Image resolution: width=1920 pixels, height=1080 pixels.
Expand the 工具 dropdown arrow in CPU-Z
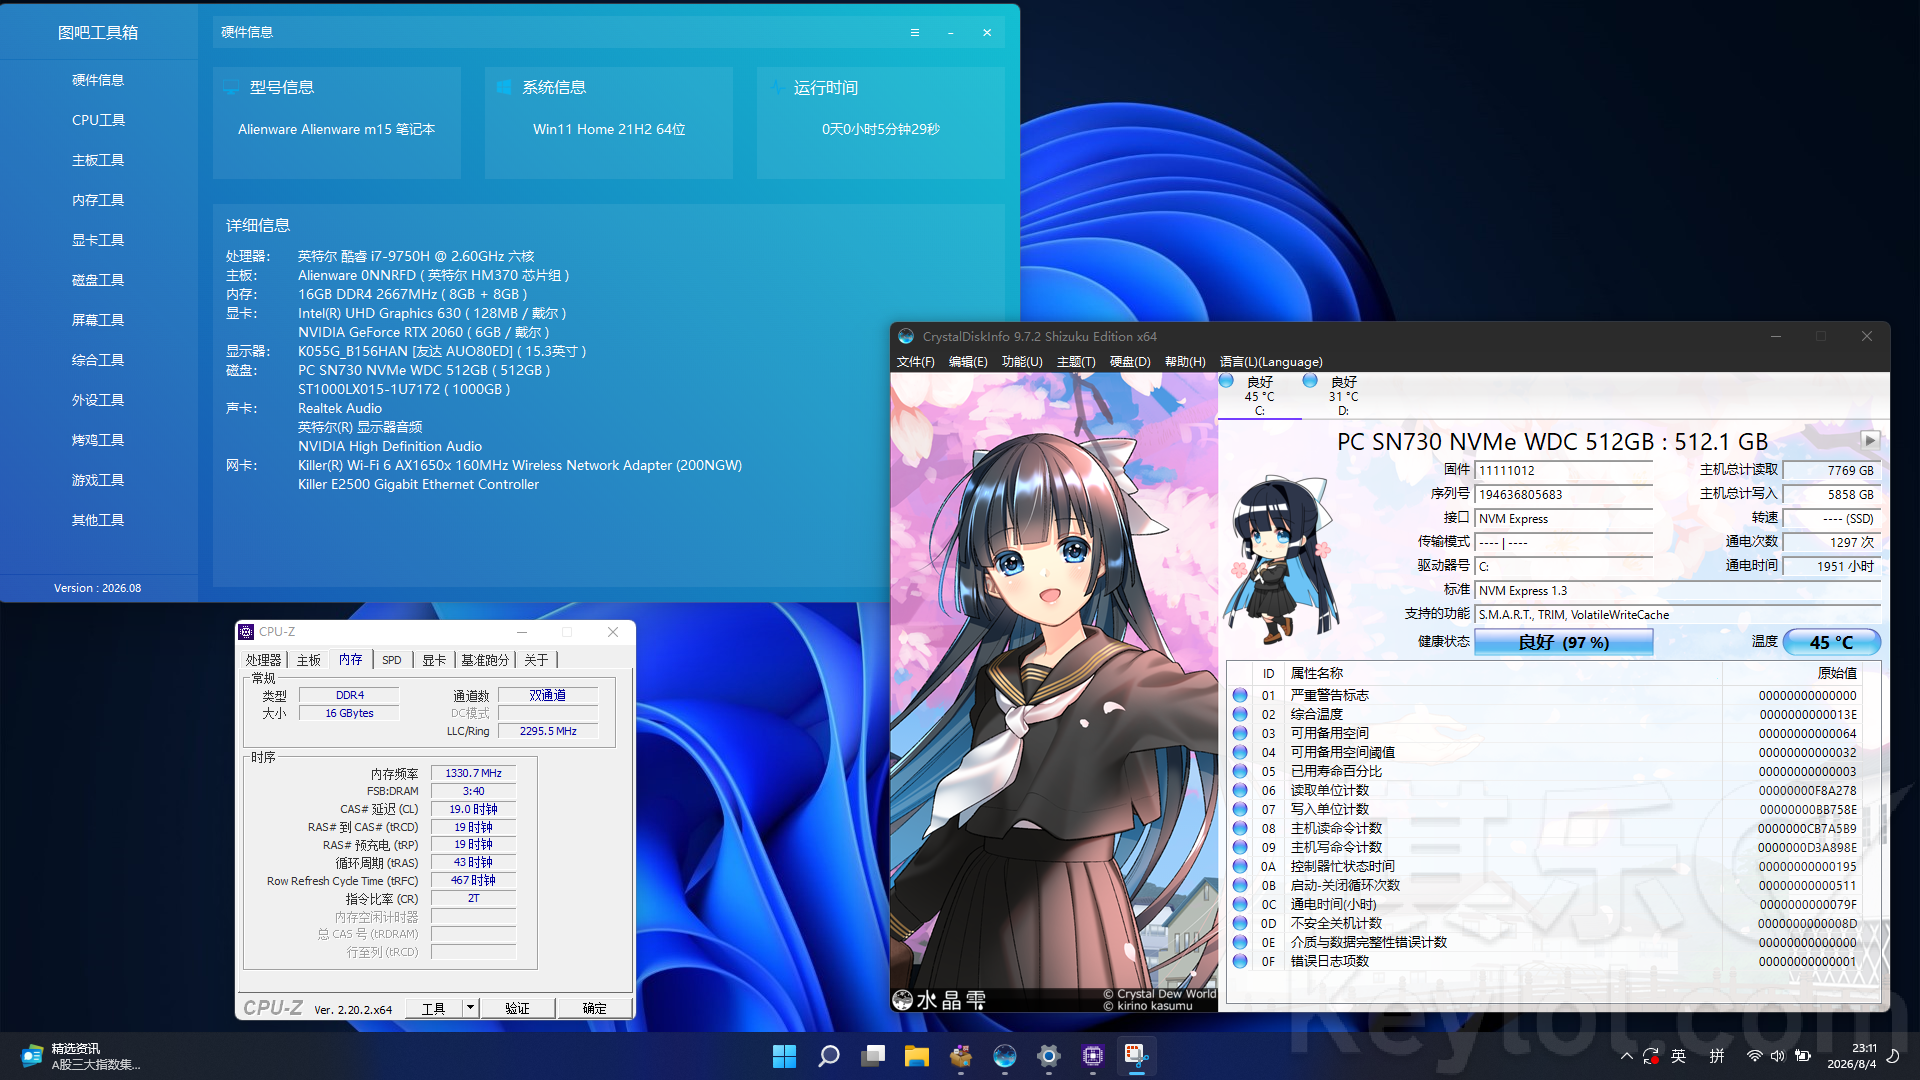(x=470, y=1008)
